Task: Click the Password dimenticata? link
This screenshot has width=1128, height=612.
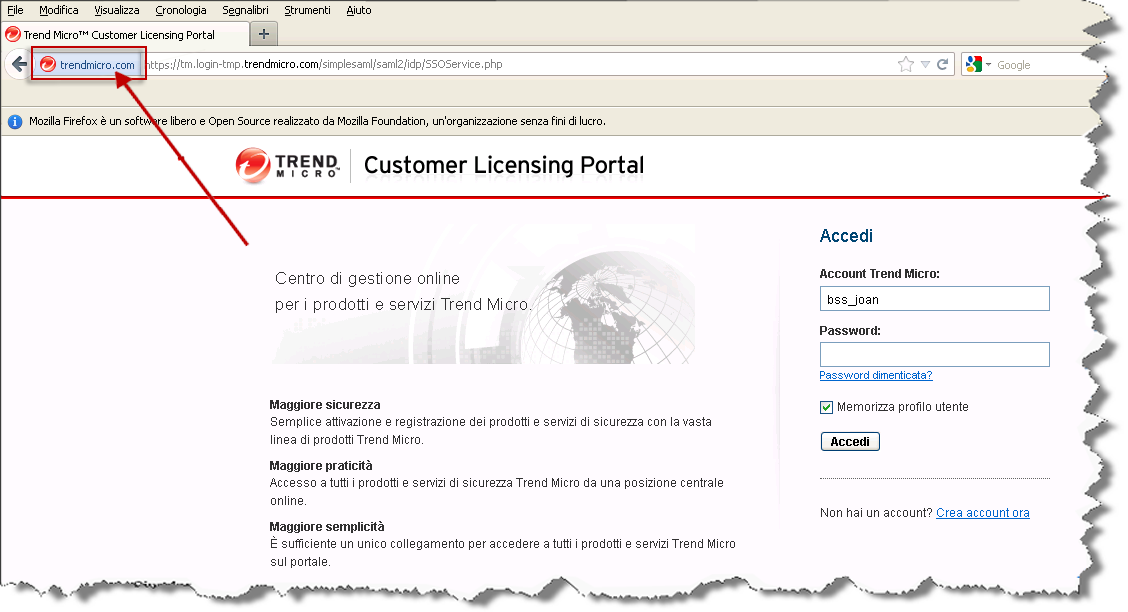Action: click(875, 376)
